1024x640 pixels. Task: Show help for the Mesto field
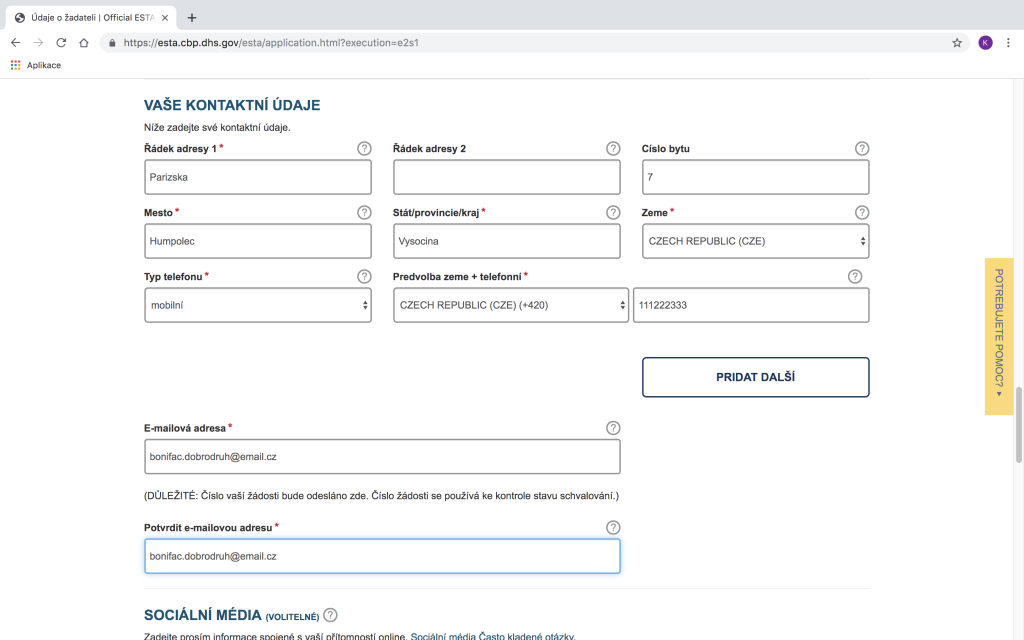[364, 212]
